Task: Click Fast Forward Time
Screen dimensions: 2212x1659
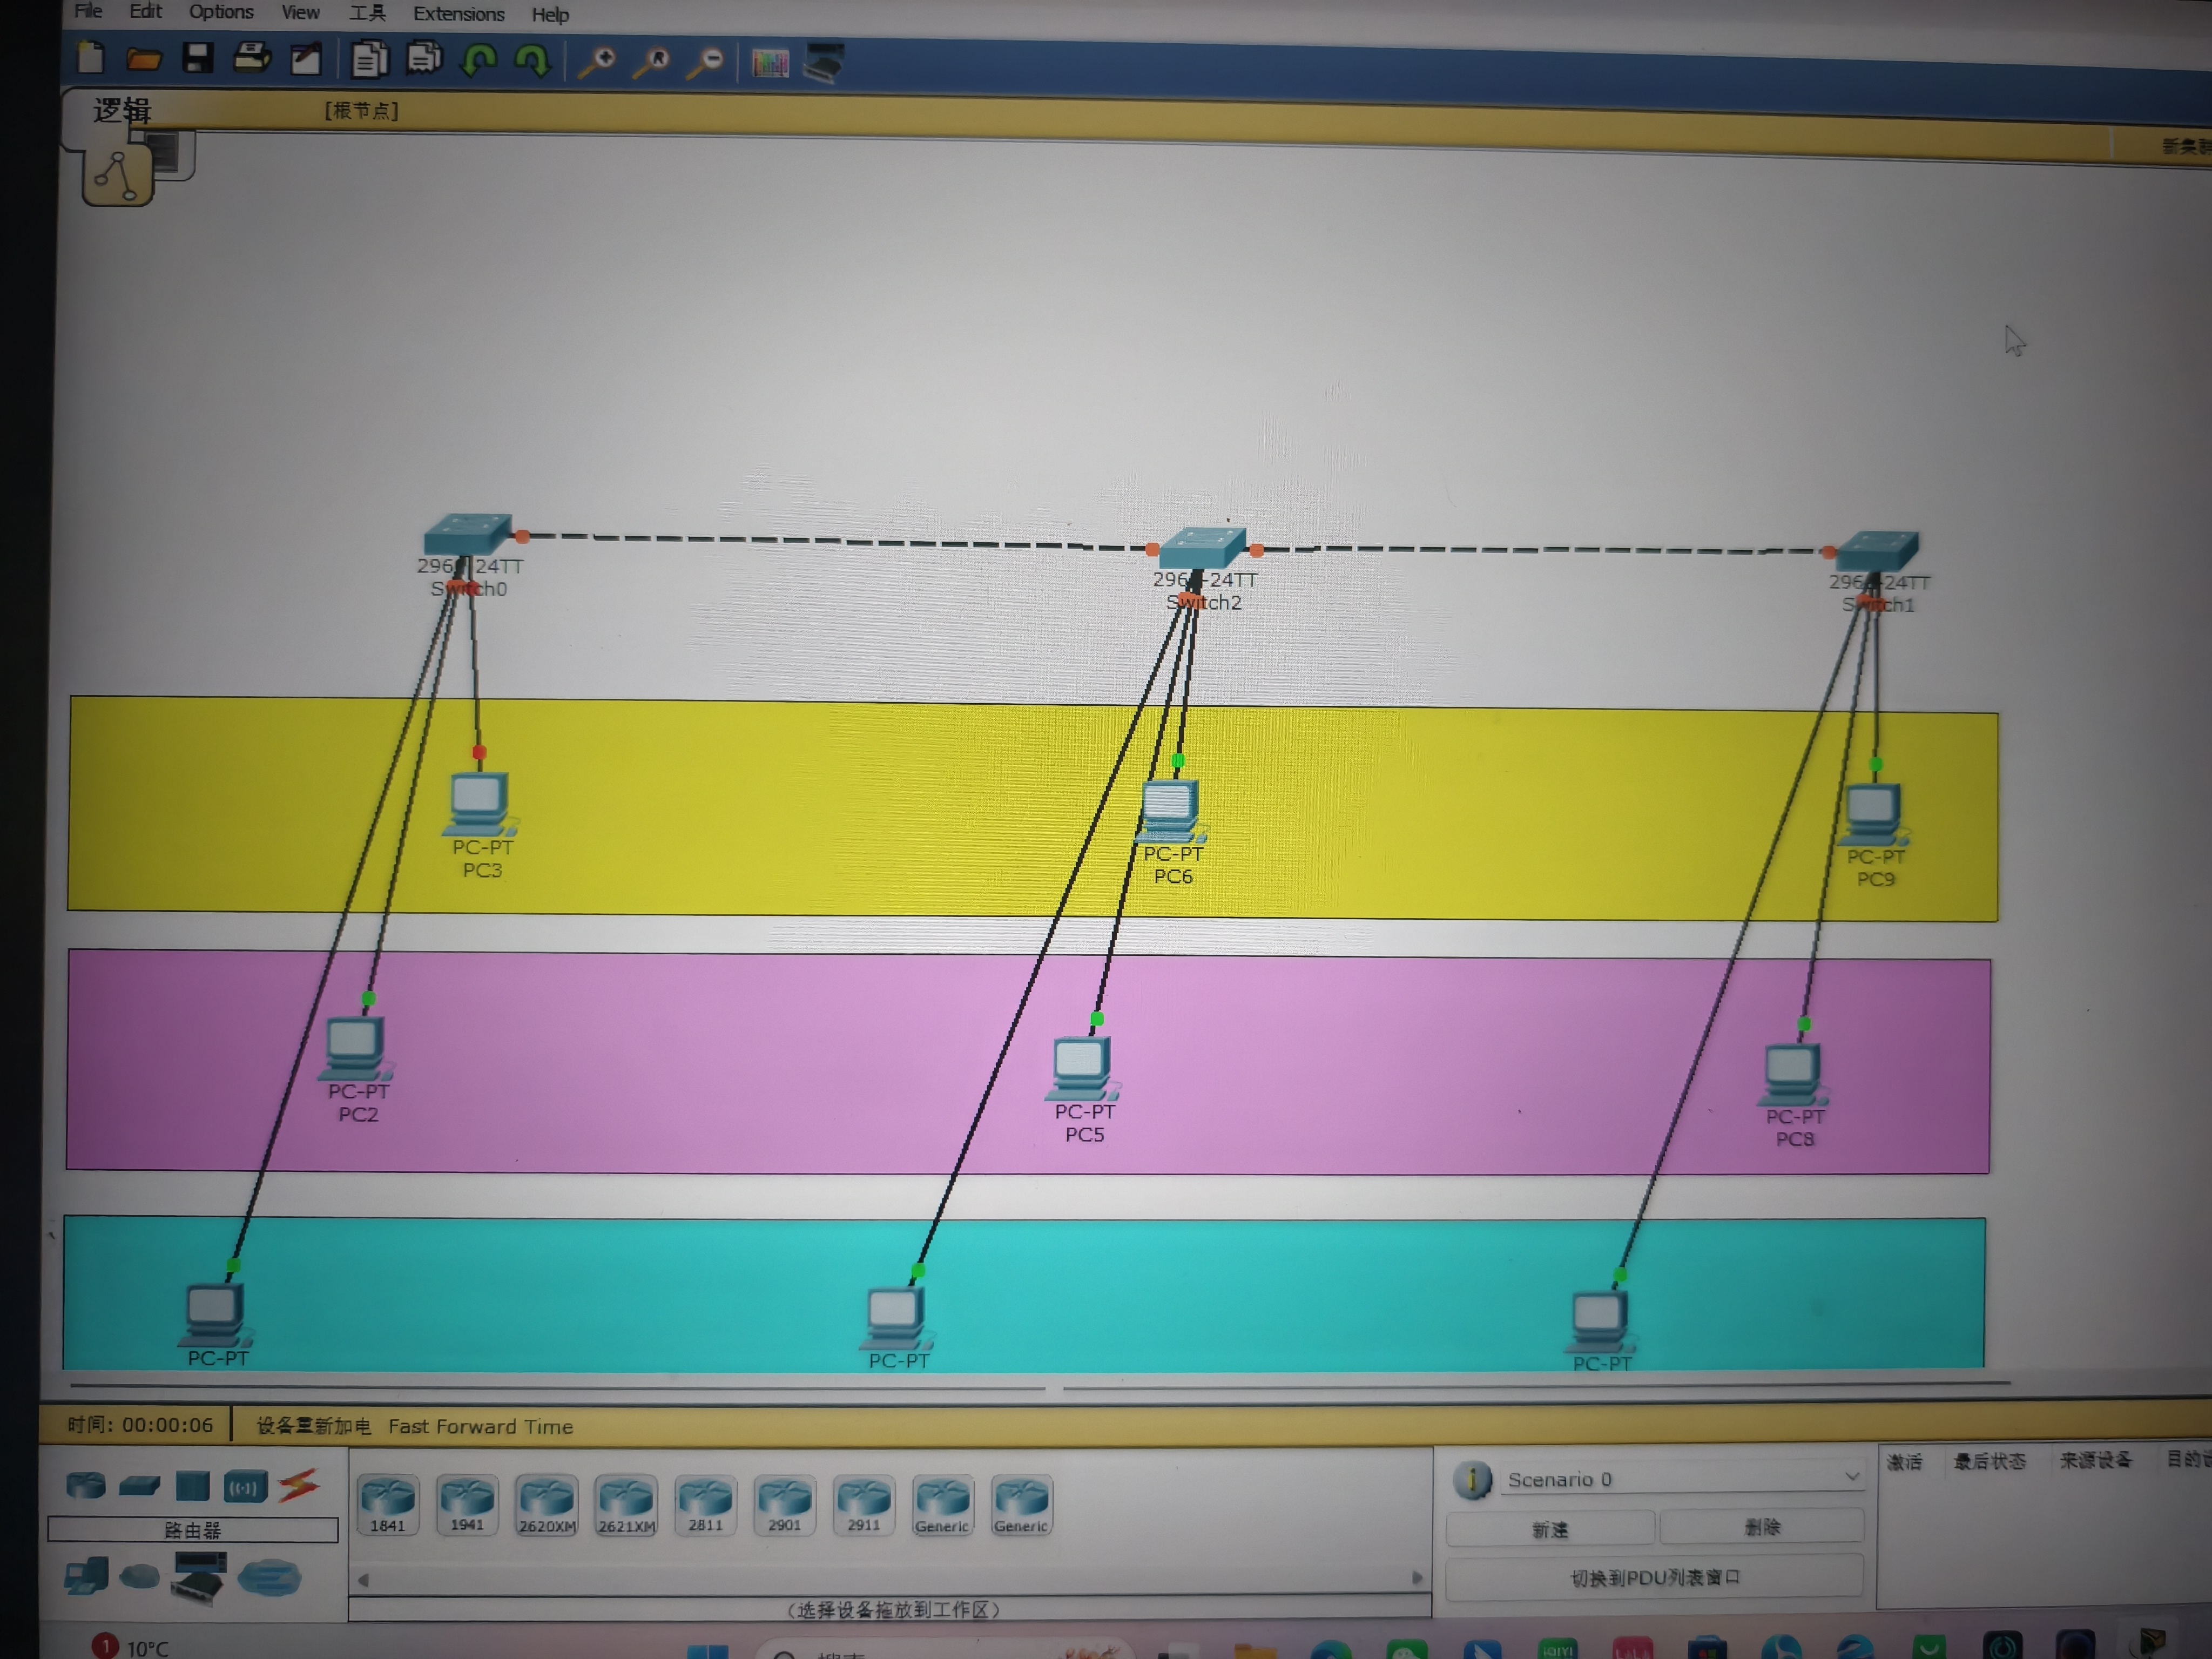Action: (480, 1426)
